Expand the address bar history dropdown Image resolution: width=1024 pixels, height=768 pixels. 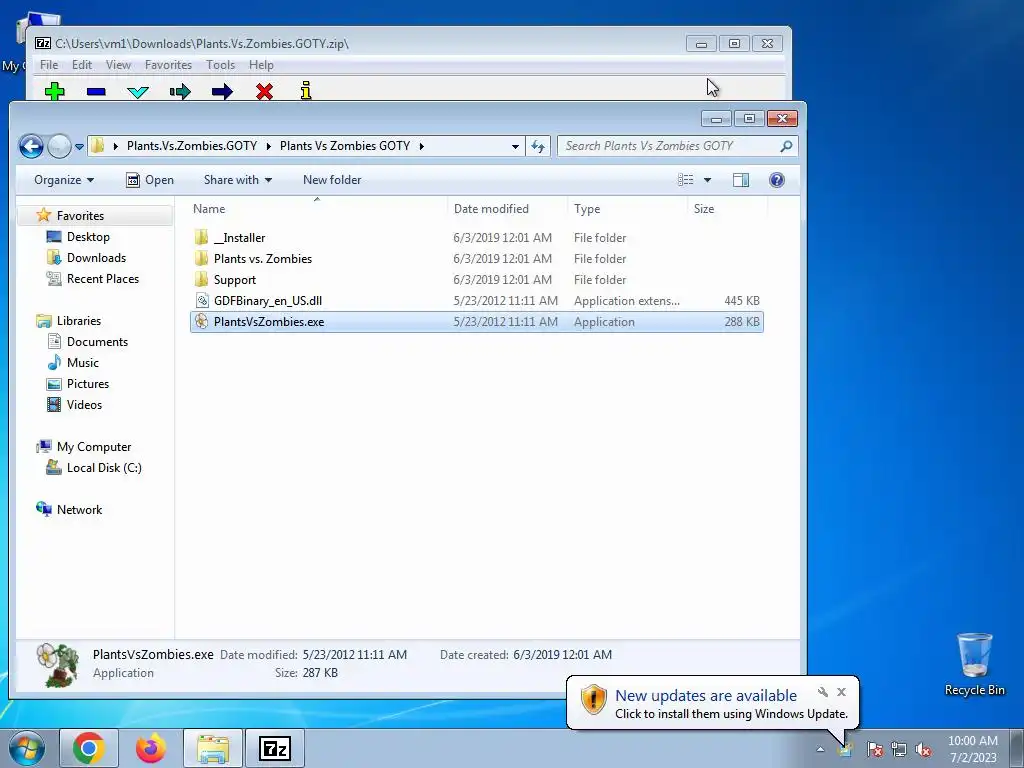point(515,146)
